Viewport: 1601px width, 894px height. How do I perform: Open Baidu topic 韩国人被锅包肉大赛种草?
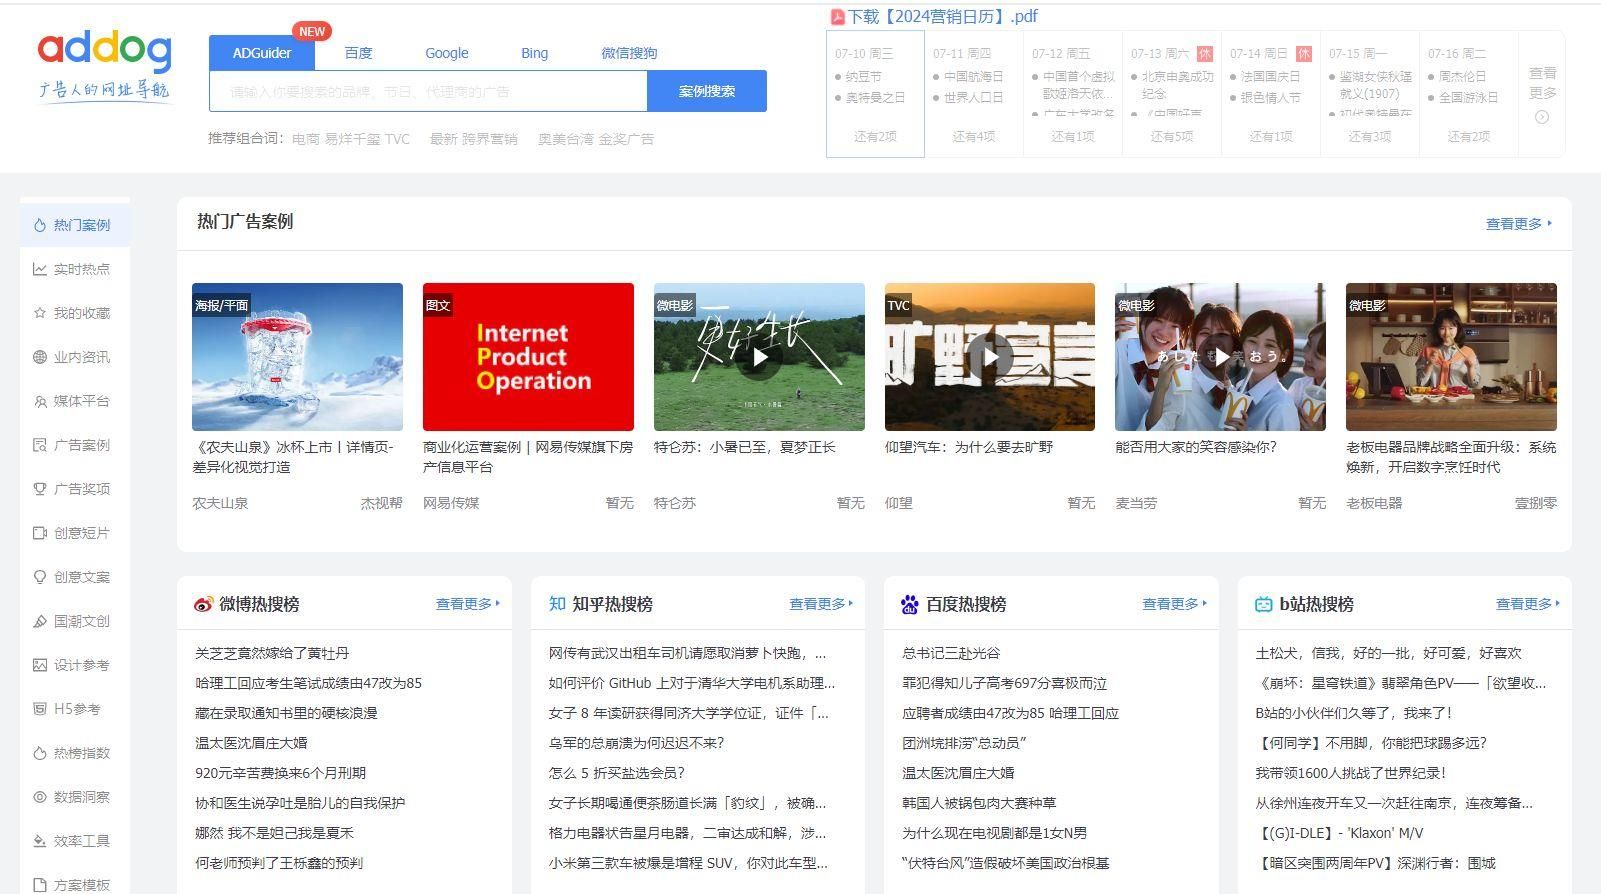click(x=979, y=803)
